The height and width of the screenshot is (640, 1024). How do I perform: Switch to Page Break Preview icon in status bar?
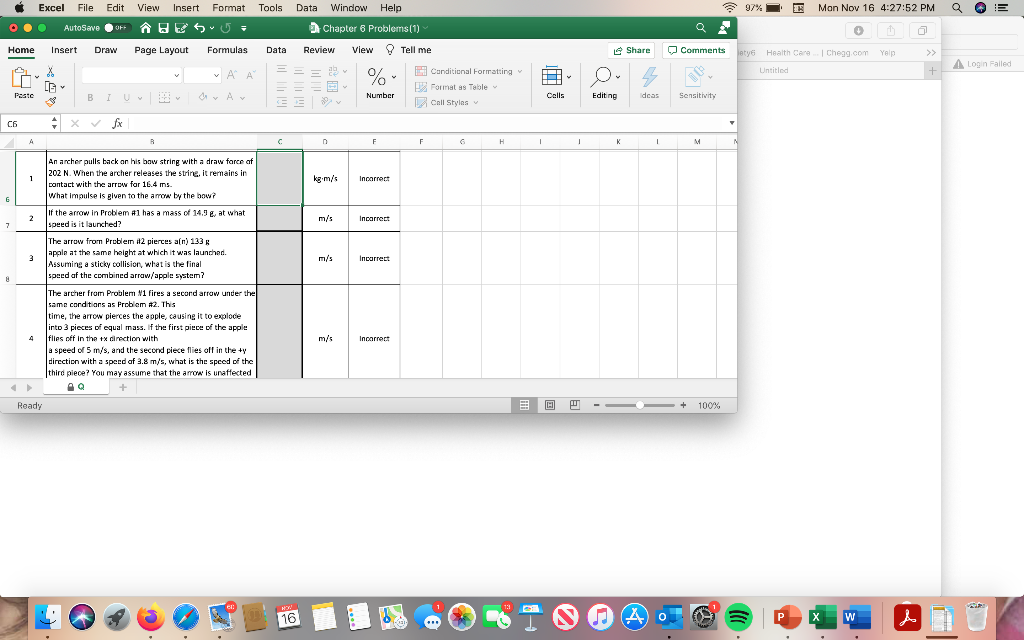575,406
